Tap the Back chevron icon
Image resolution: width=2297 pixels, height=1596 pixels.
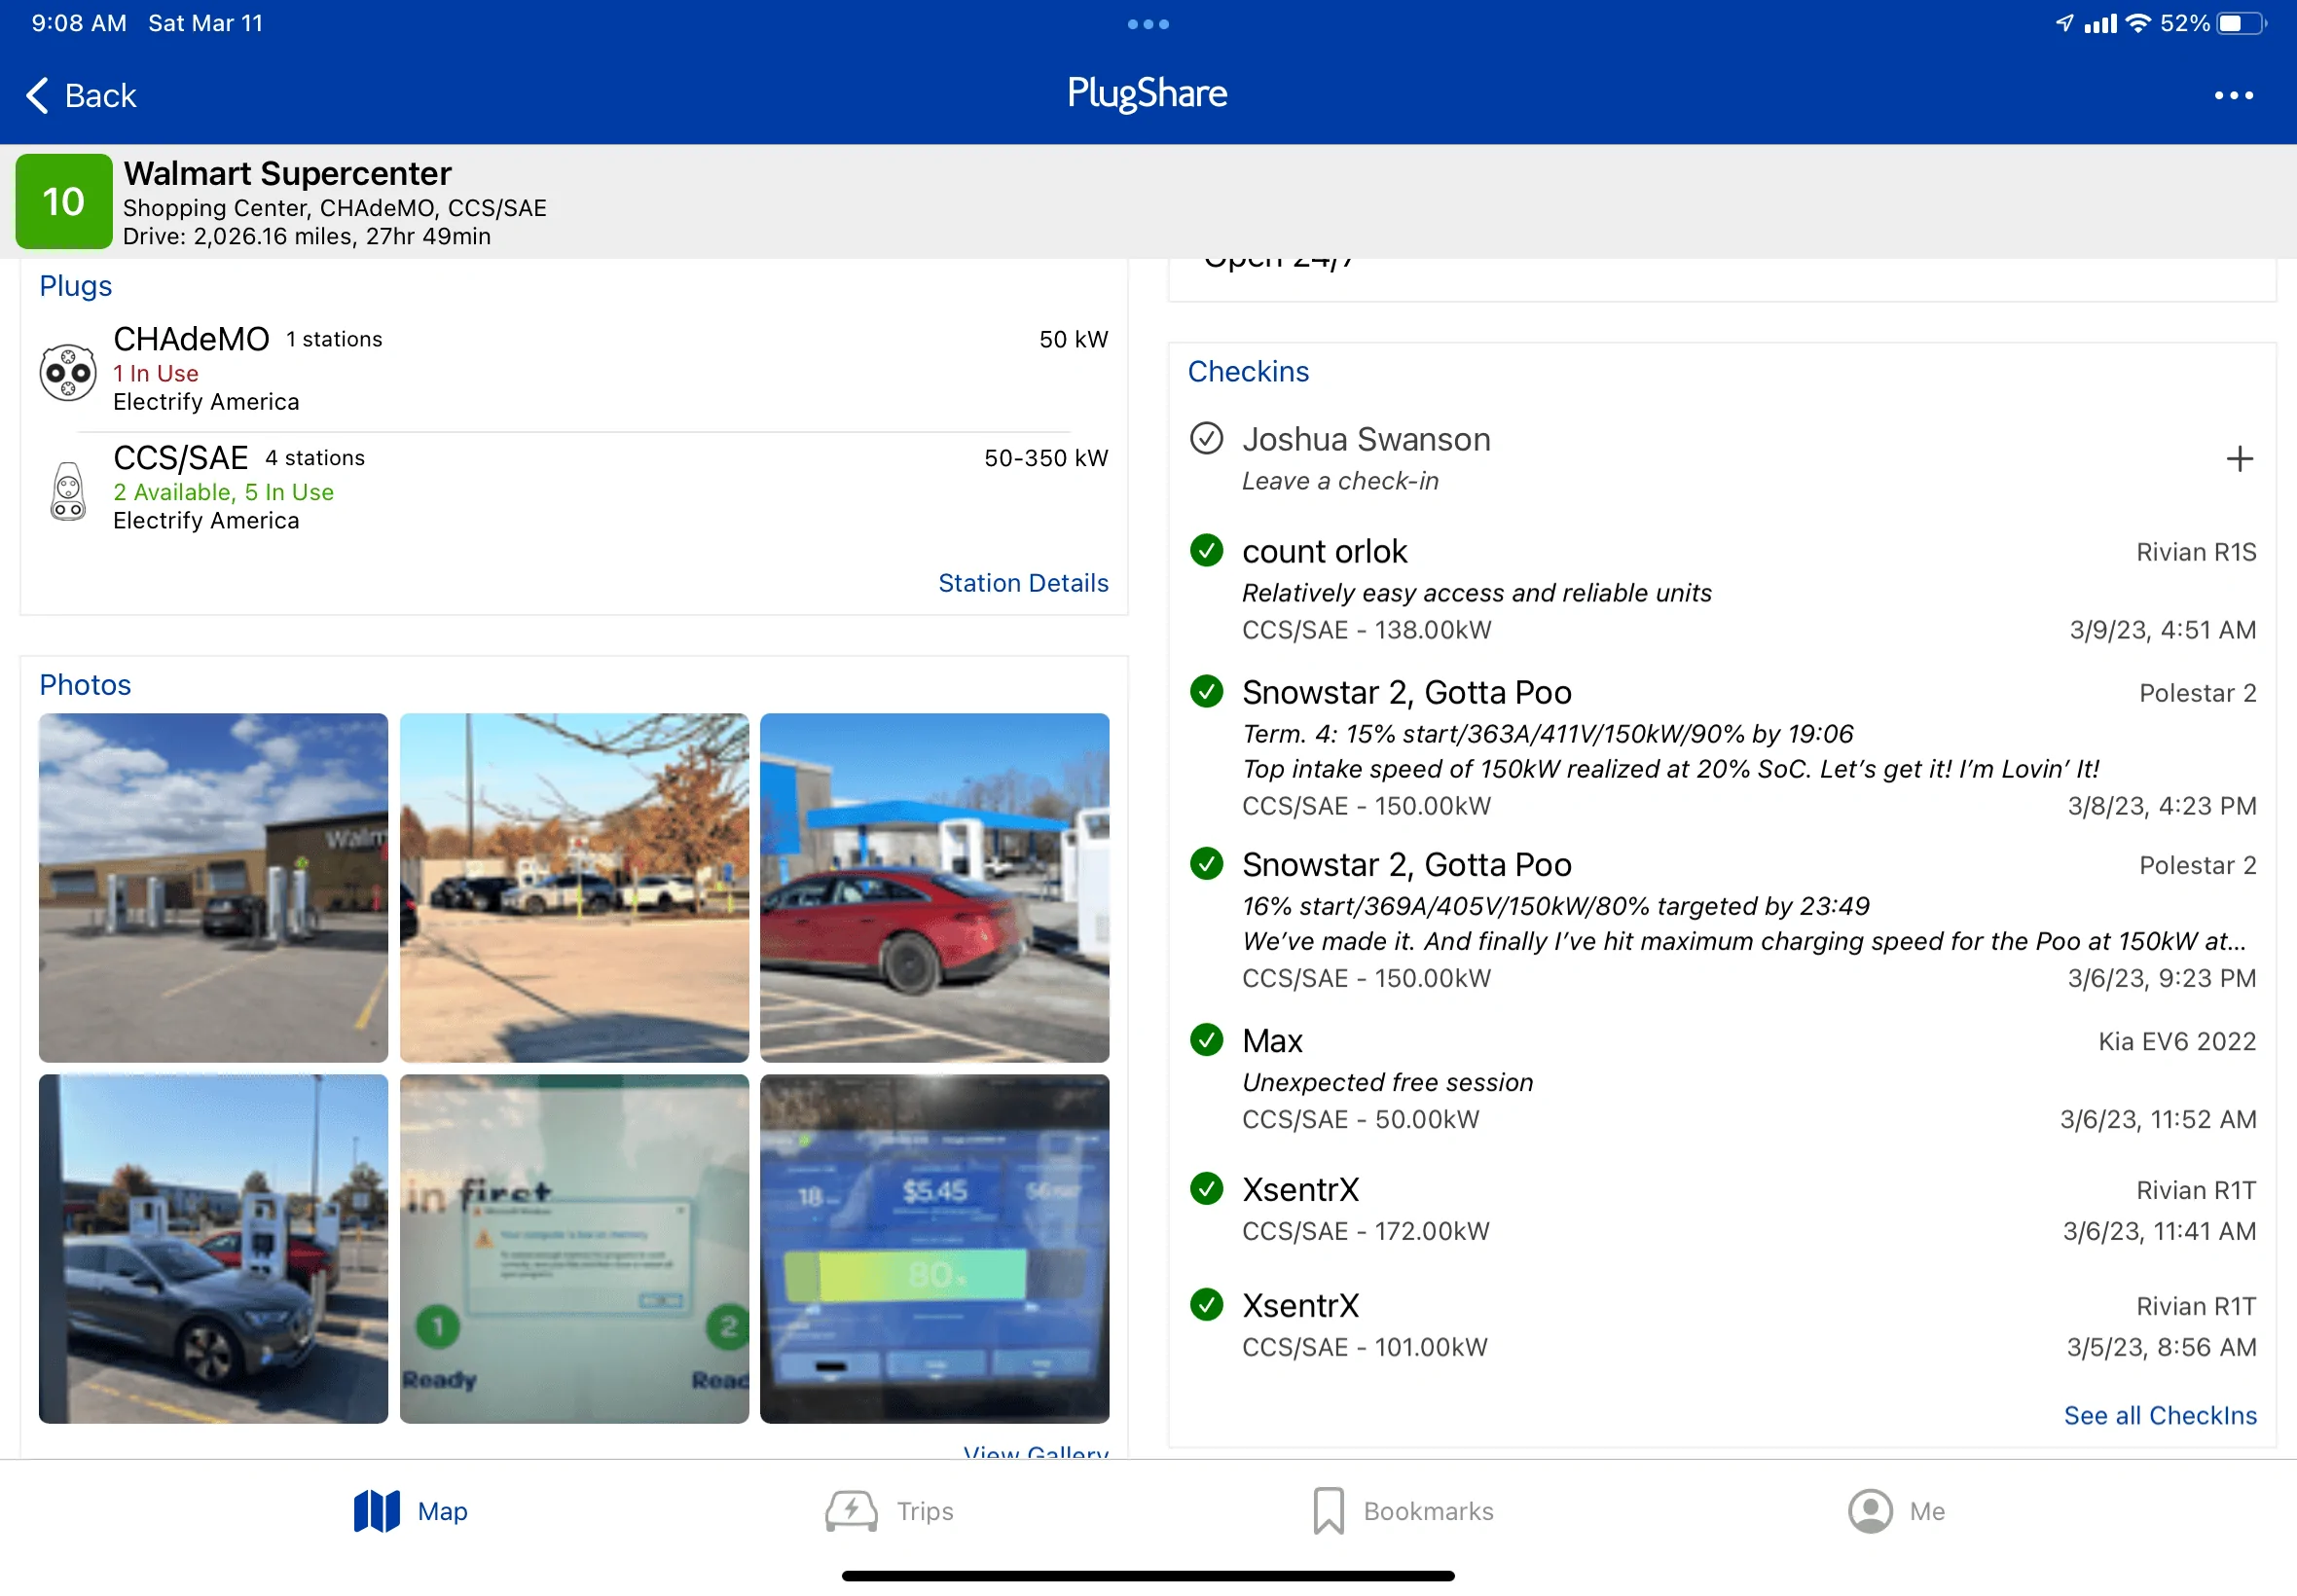click(37, 96)
